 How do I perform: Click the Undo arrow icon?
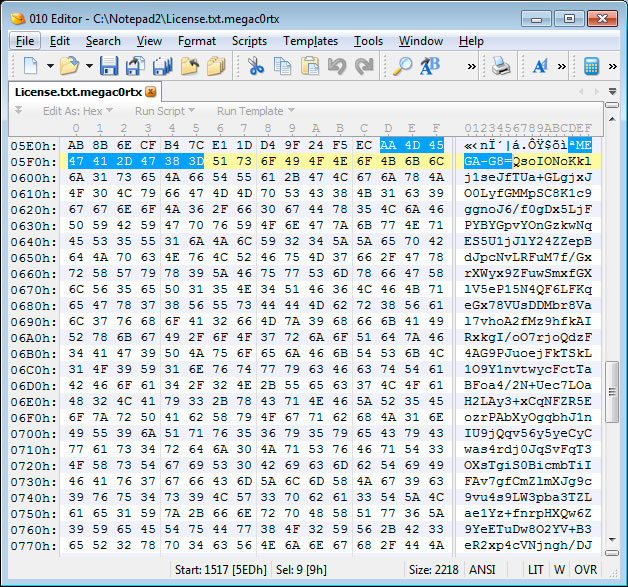coord(336,66)
